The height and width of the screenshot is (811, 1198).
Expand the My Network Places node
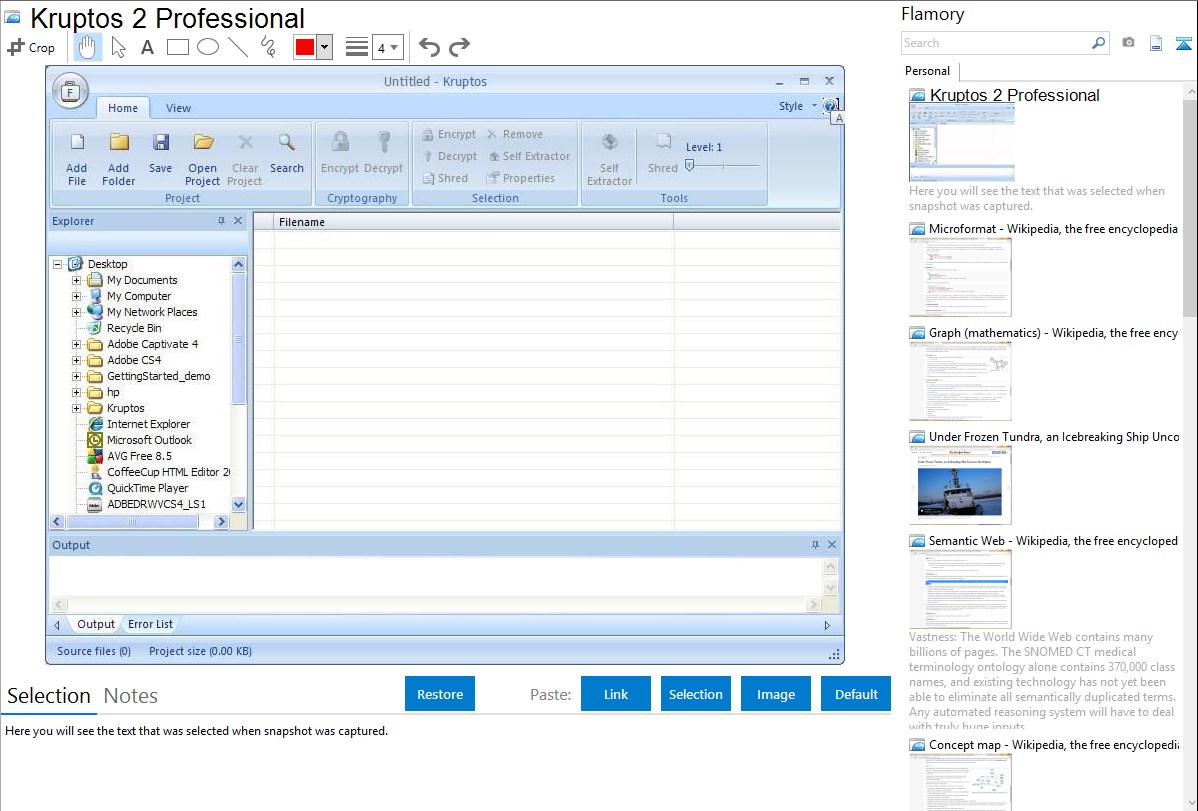pyautogui.click(x=76, y=313)
